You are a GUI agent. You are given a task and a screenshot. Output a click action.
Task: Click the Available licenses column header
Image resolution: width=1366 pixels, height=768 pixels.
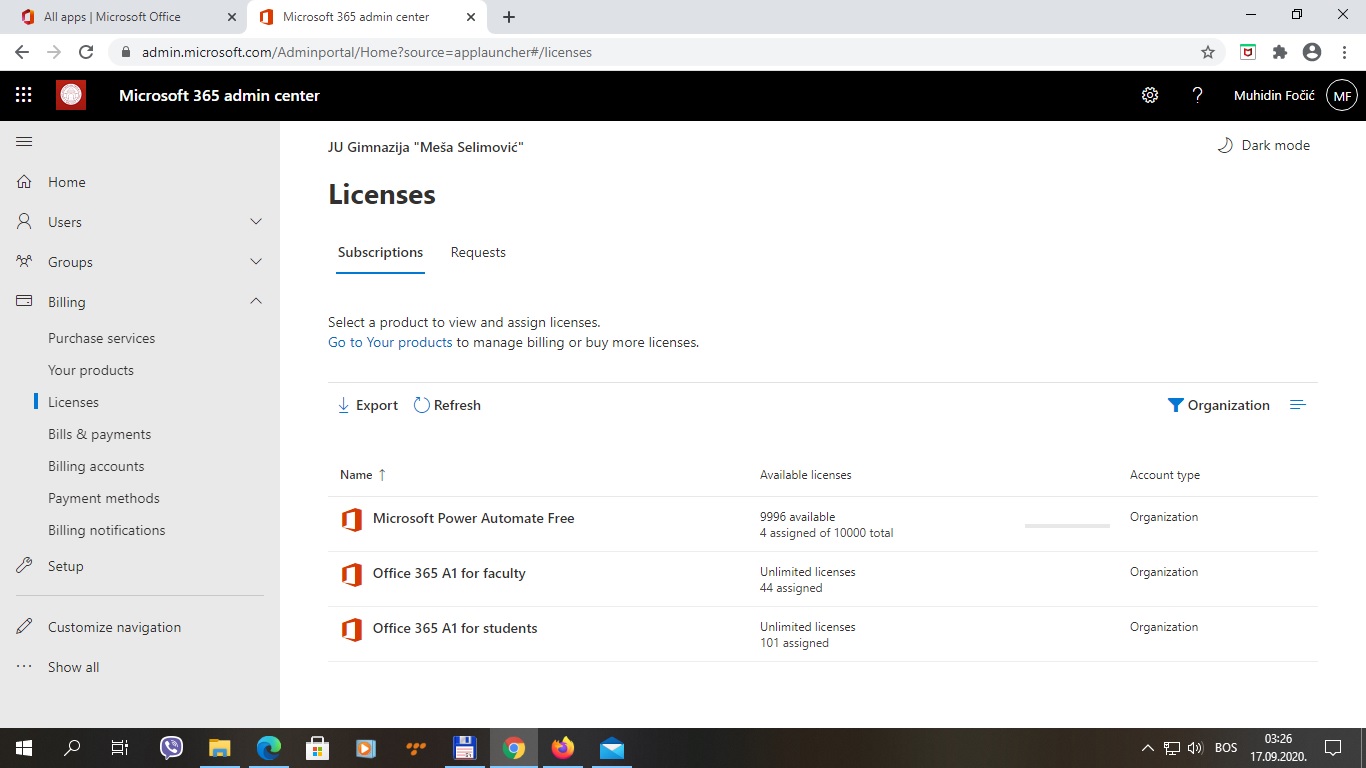(x=806, y=475)
